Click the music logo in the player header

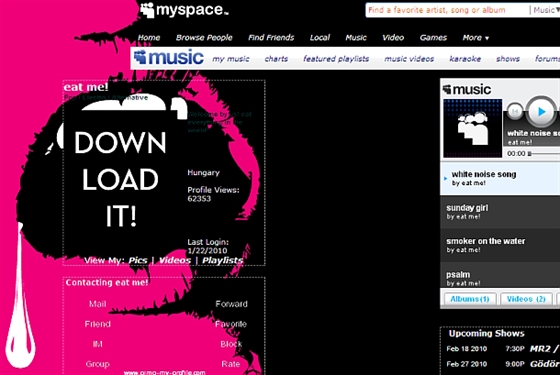pos(467,89)
